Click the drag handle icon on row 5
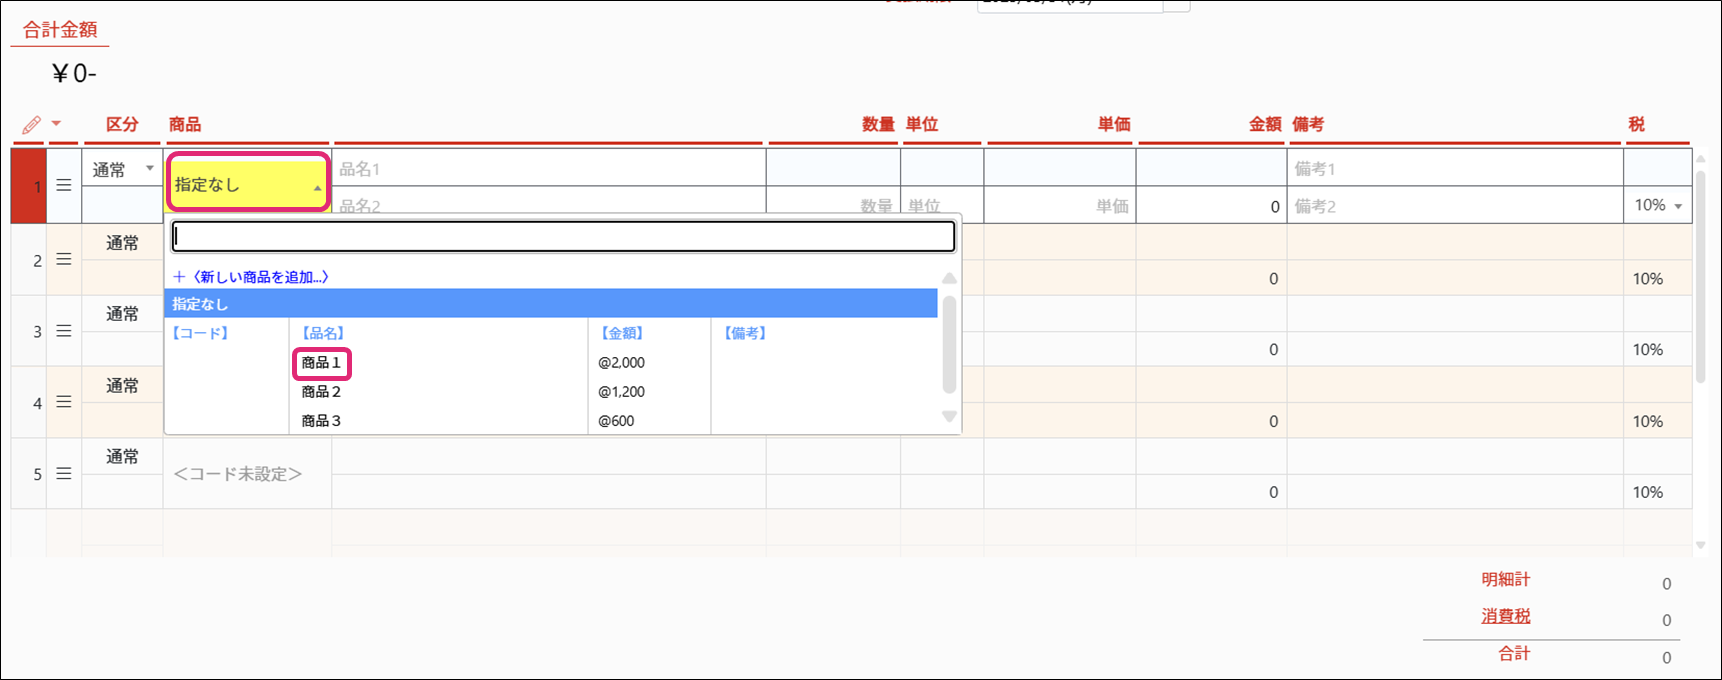 pos(64,474)
